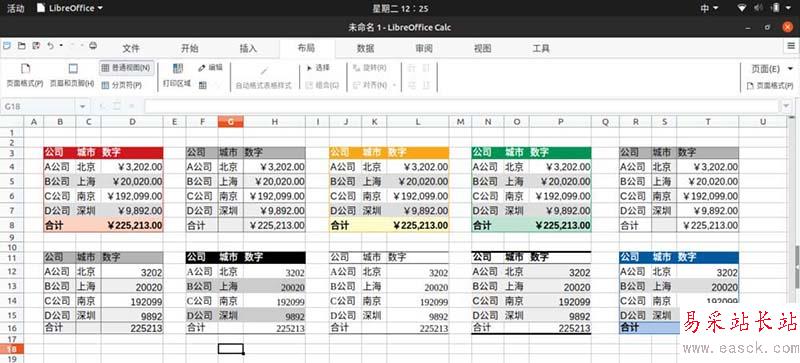Click cell D8 showing ¥225,213.00 in red table
This screenshot has height=363, width=800.
click(132, 225)
